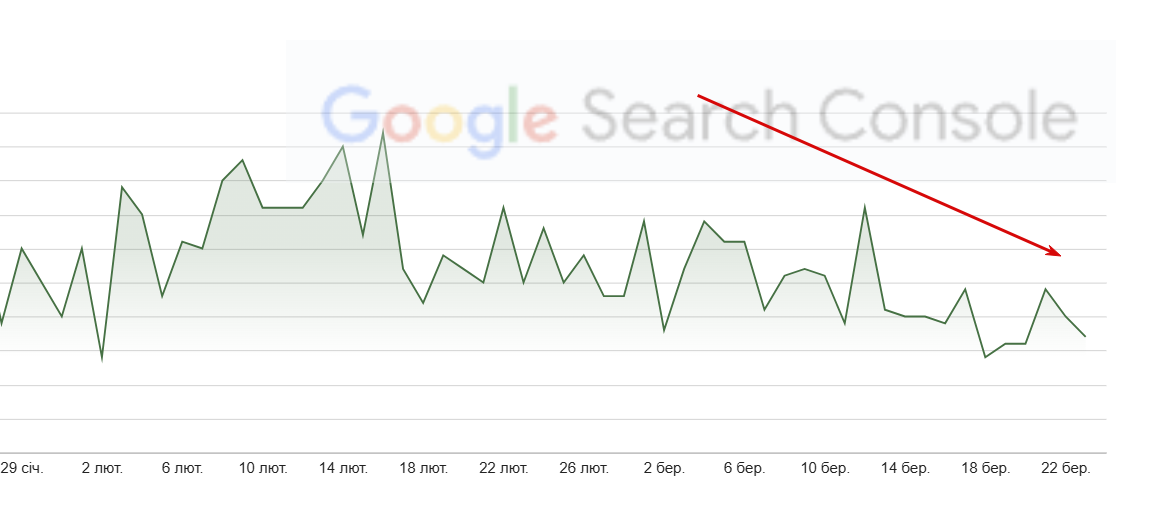The image size is (1162, 522).
Task: Click the '10 бер.' axis label
Action: 825,469
